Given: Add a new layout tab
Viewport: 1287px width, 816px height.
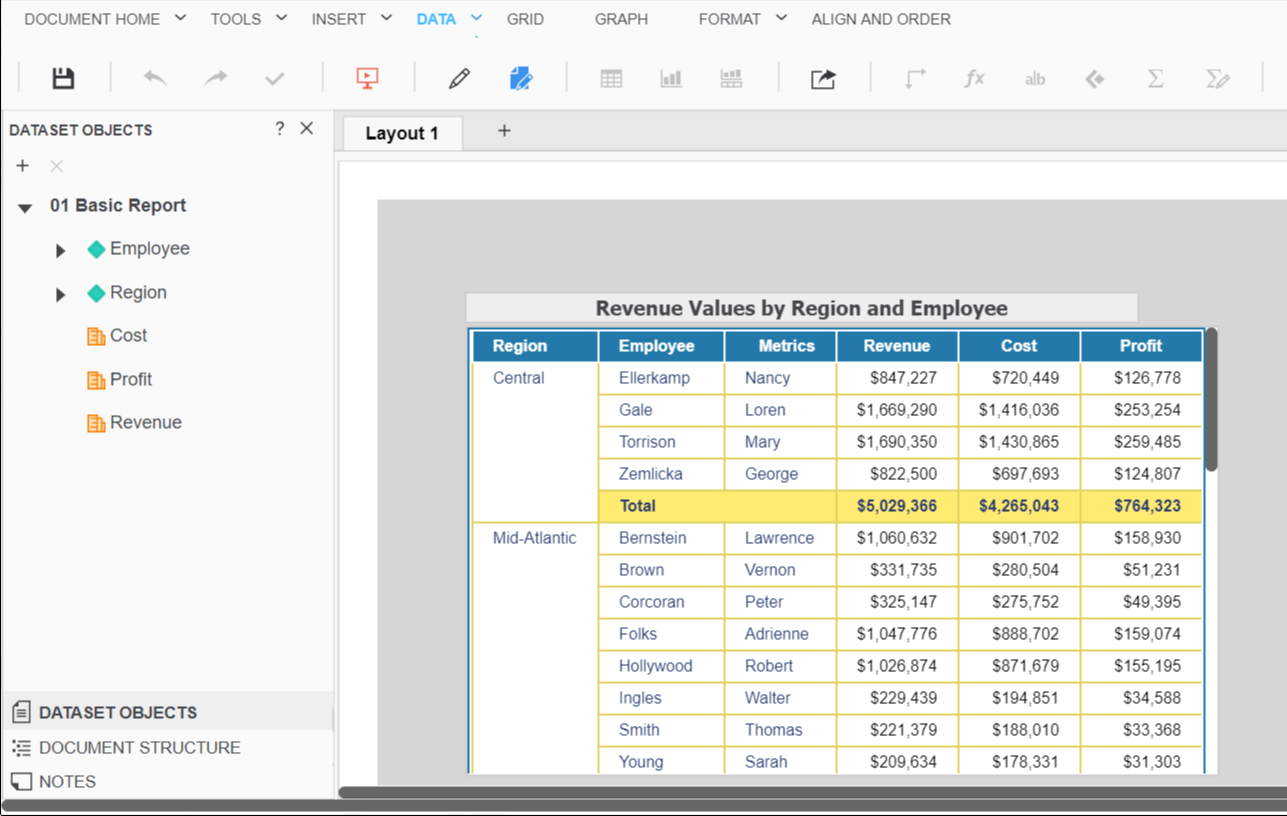Looking at the screenshot, I should (504, 131).
